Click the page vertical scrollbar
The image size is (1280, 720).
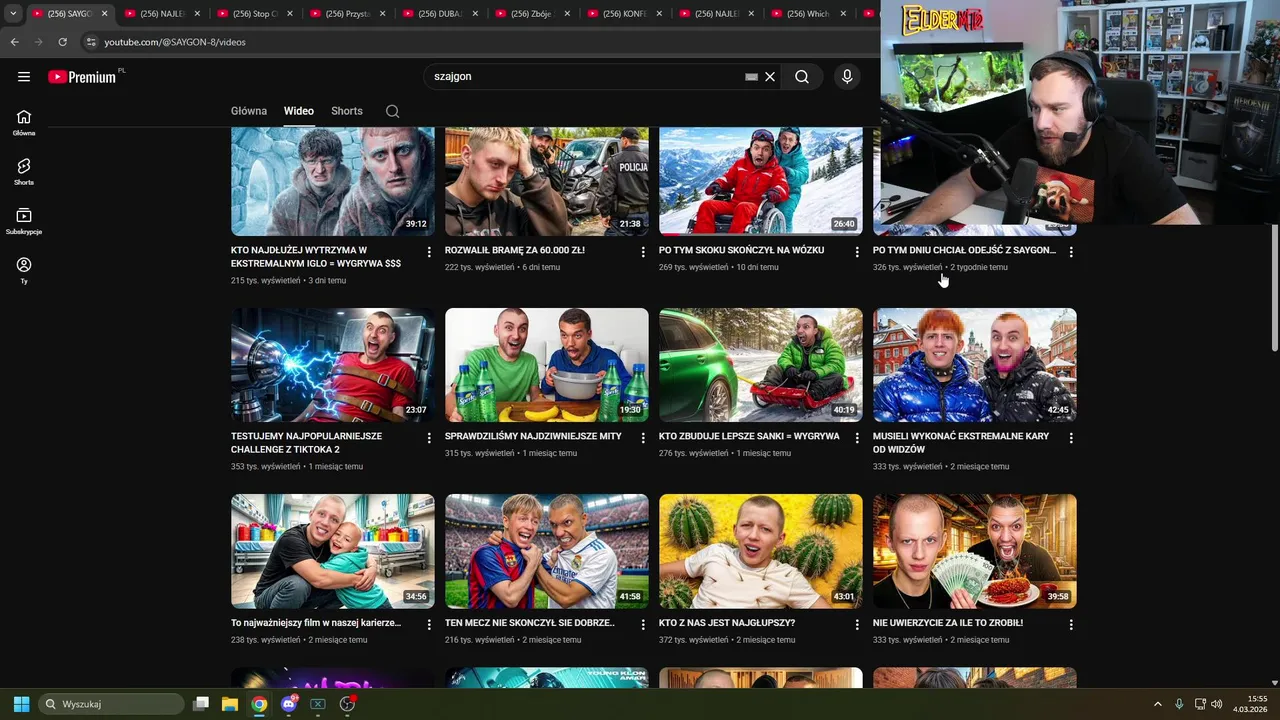click(x=1274, y=287)
